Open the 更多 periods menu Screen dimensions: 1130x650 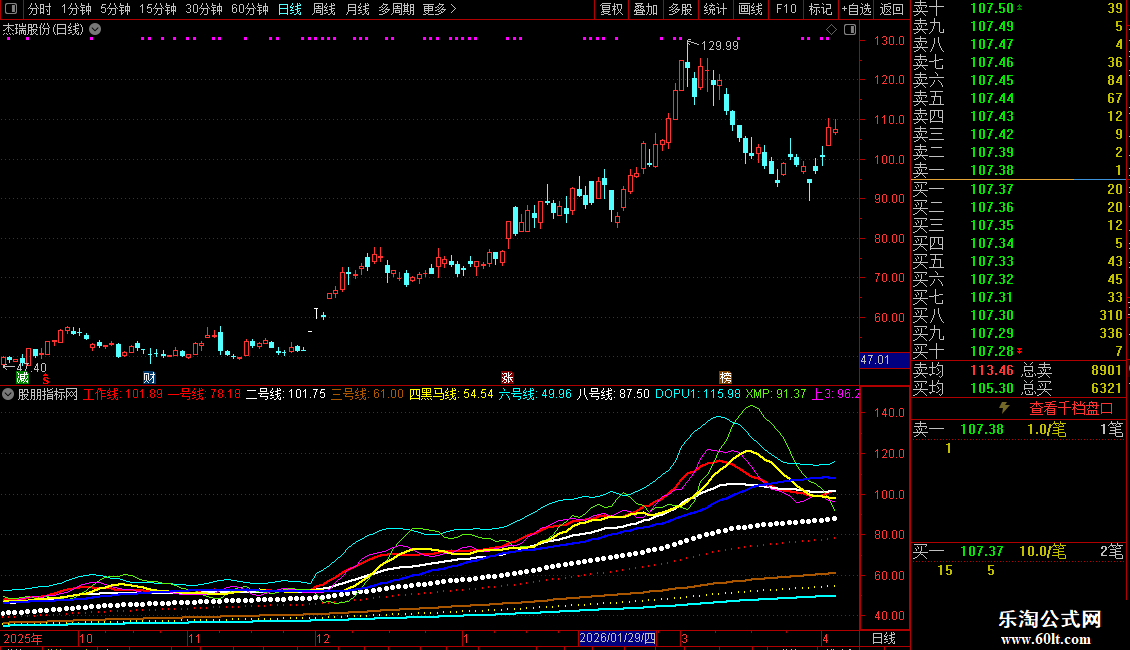(x=439, y=9)
